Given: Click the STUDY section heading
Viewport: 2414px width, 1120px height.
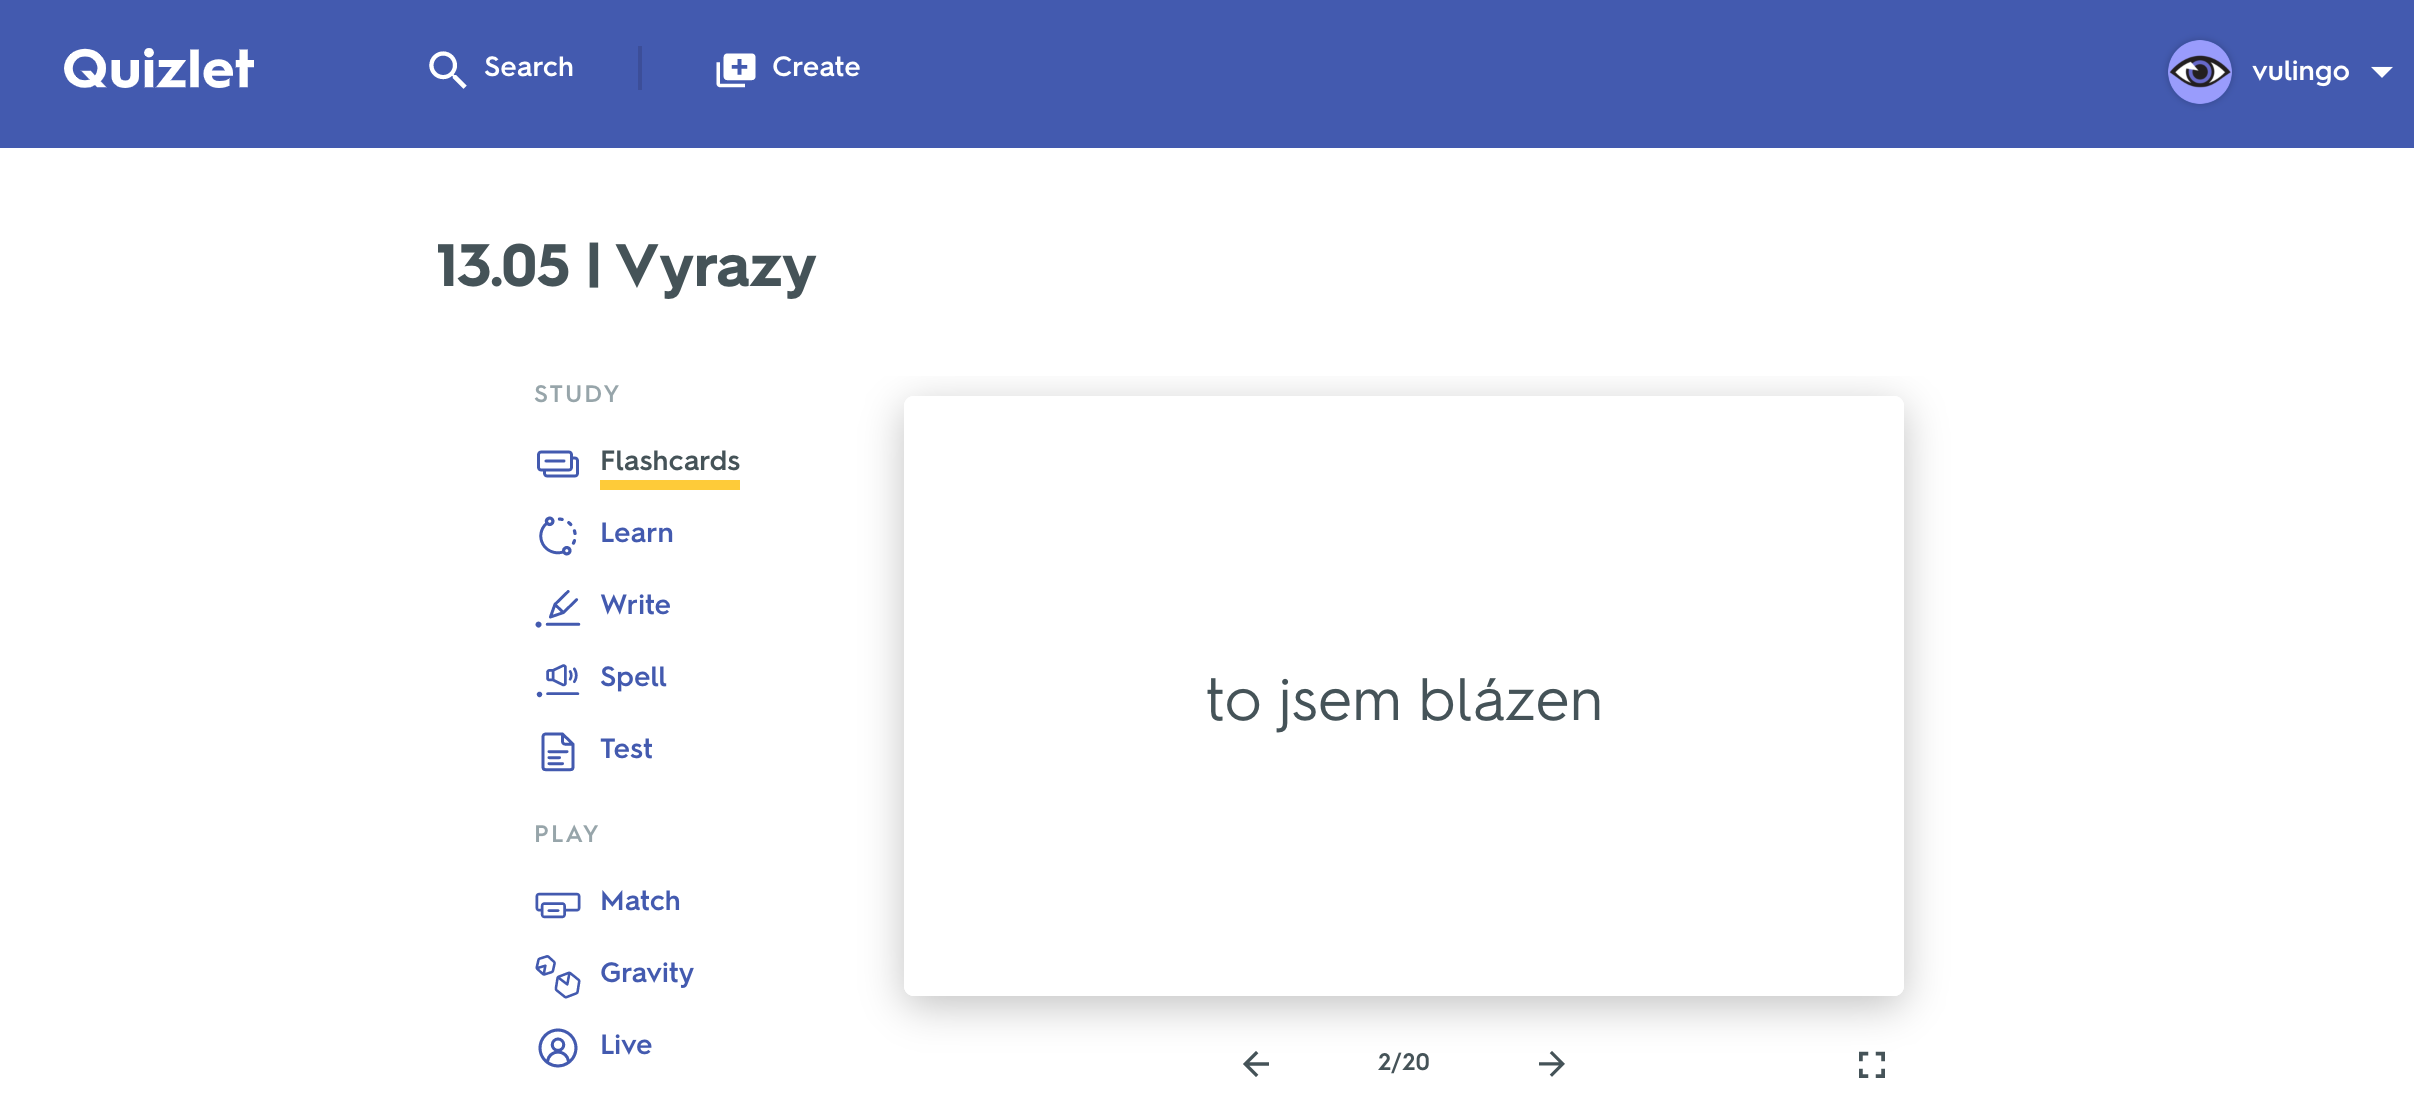Looking at the screenshot, I should [576, 394].
